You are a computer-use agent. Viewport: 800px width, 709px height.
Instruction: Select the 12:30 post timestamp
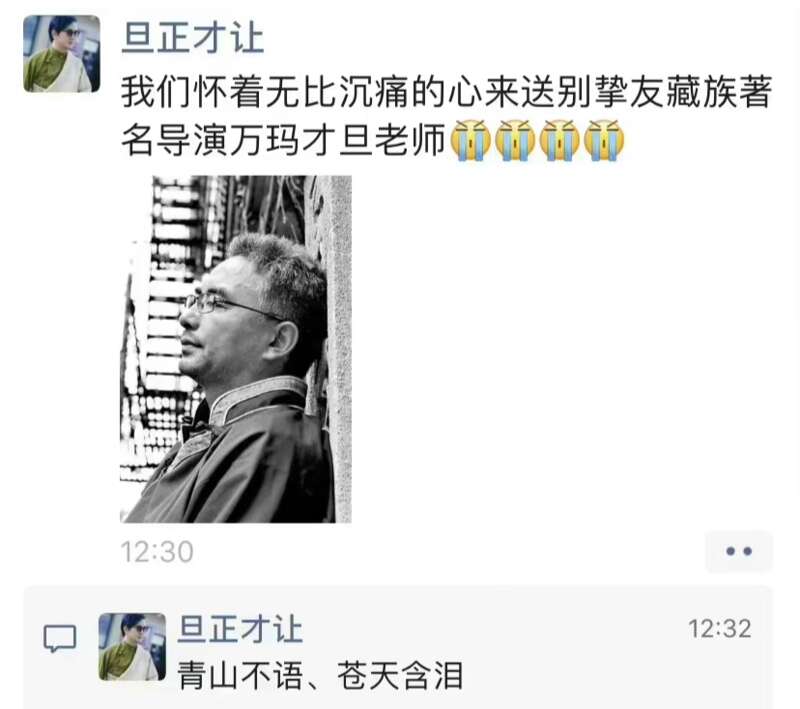[x=157, y=551]
